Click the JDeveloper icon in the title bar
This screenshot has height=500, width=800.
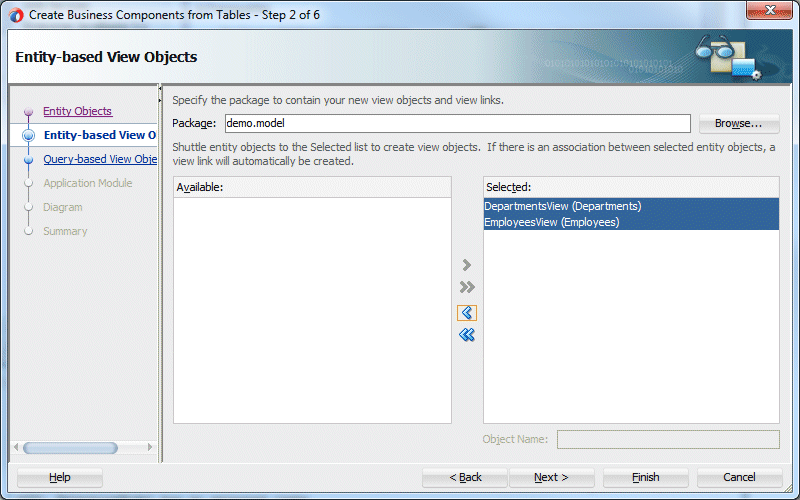[x=16, y=15]
